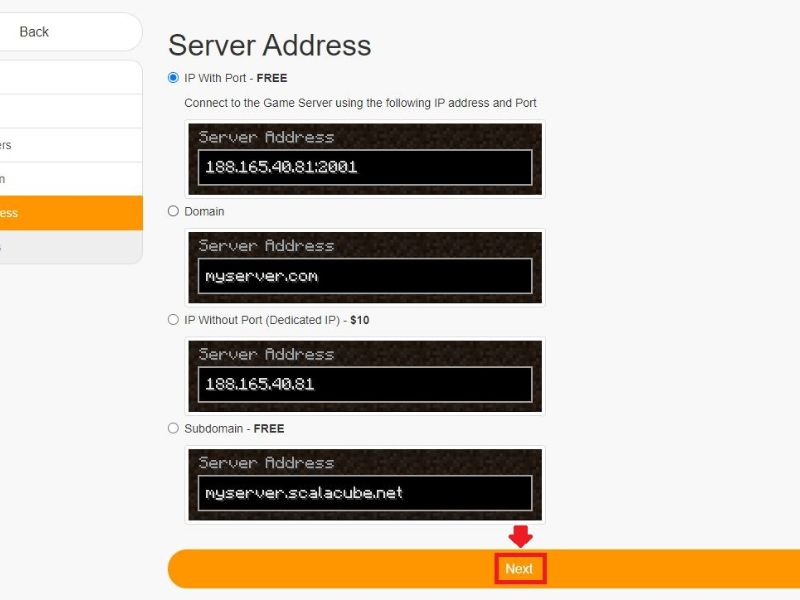Choose IP Without Port (Dedicated IP) radio
This screenshot has height=600, width=800.
173,320
